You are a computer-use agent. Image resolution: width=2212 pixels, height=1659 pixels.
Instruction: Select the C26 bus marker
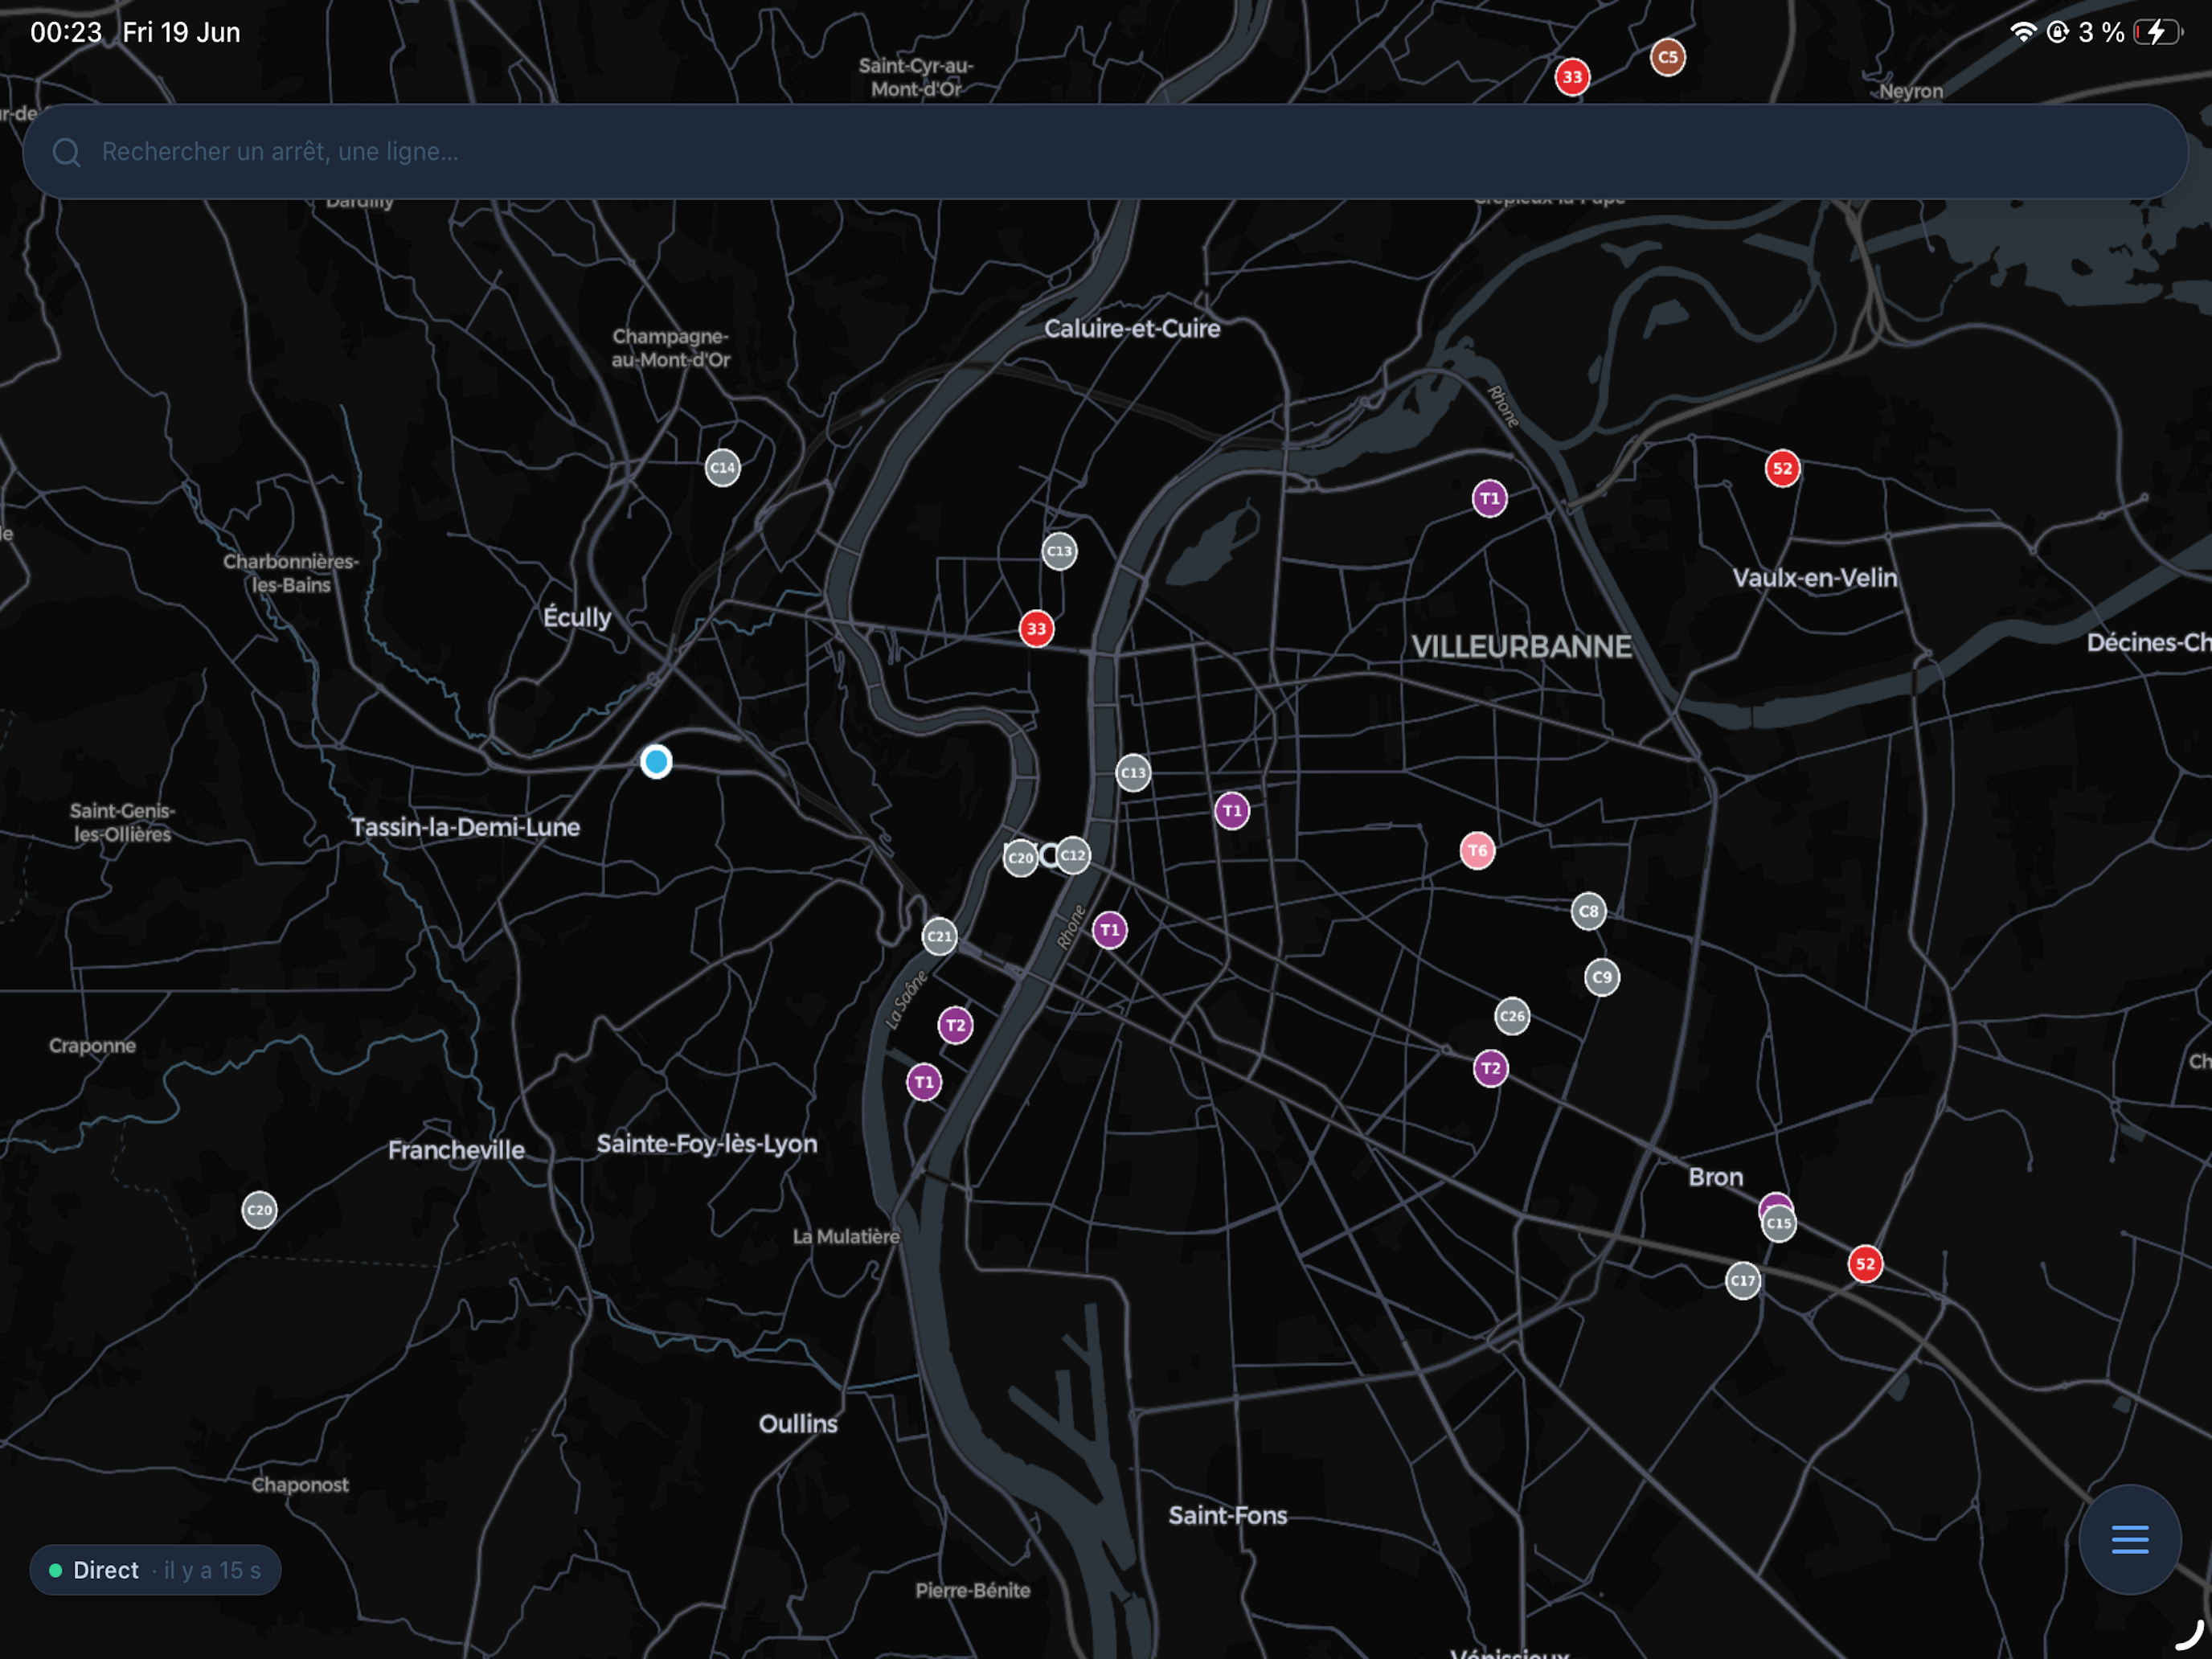[x=1512, y=1016]
